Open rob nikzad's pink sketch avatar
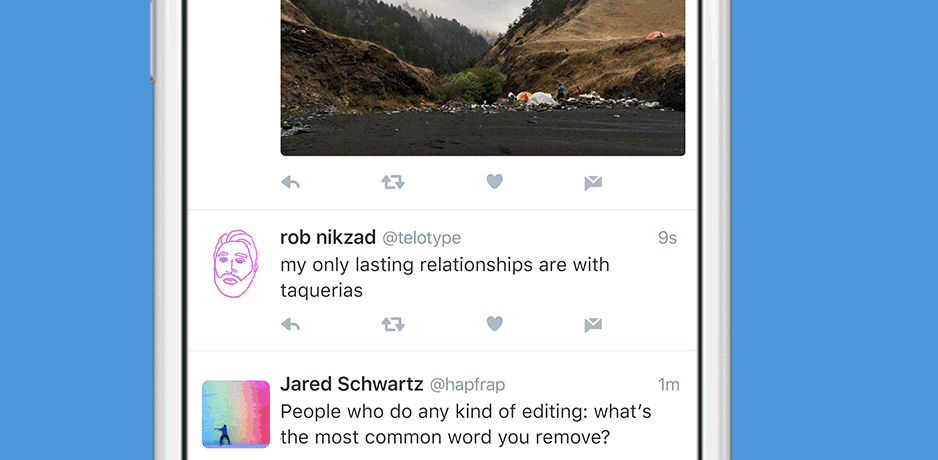This screenshot has width=938, height=460. (x=235, y=264)
